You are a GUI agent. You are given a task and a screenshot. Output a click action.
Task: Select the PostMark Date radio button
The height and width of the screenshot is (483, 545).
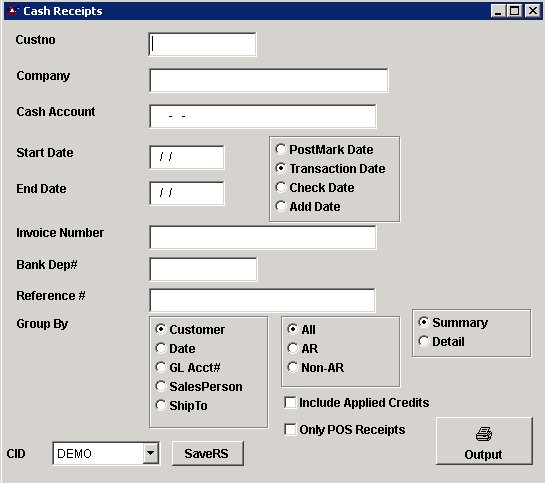280,149
